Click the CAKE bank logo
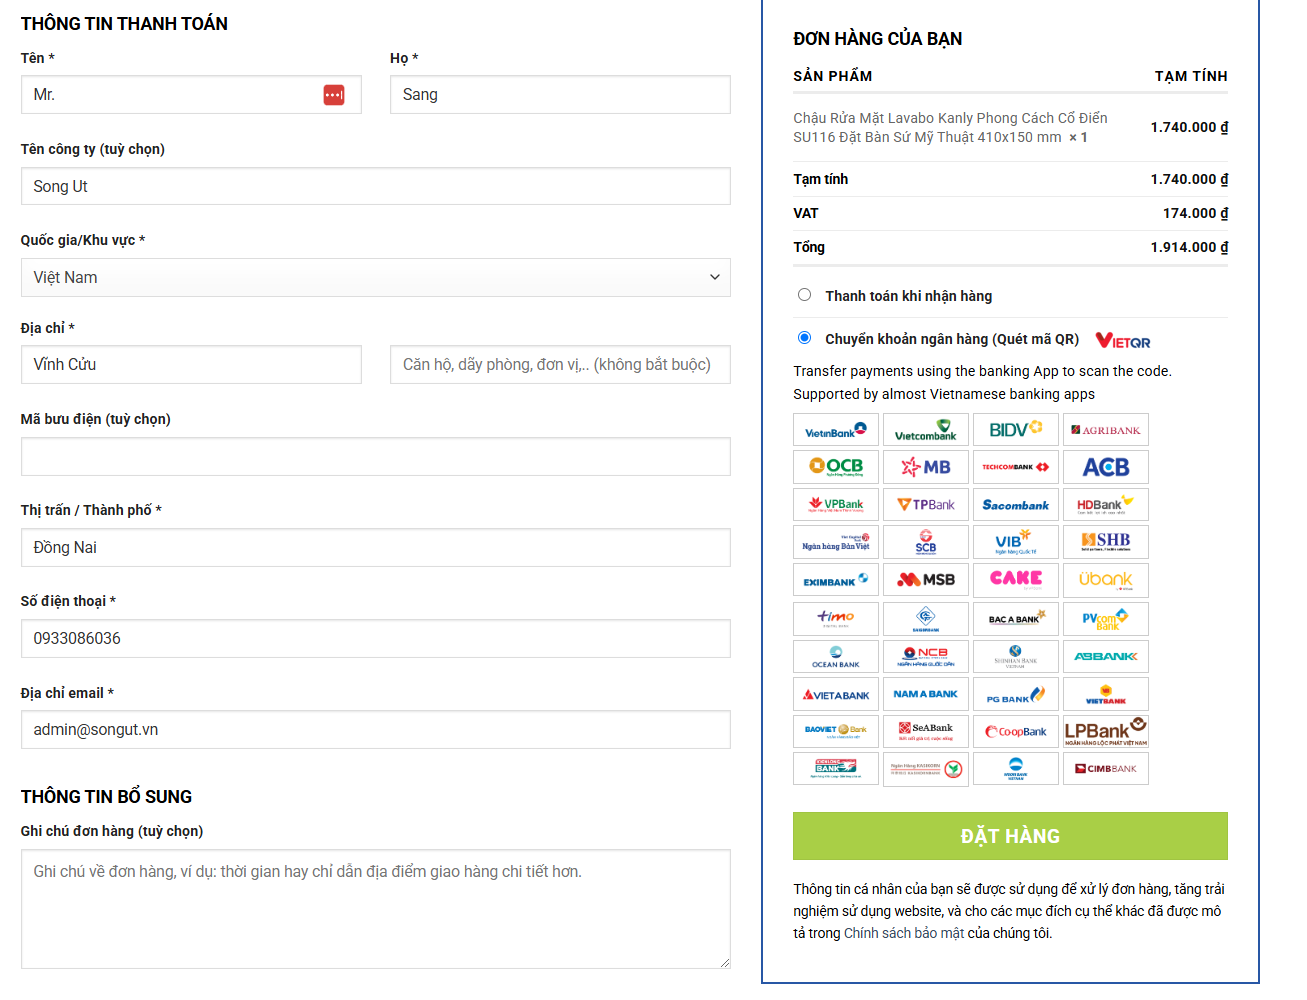The image size is (1307, 1000). (x=1015, y=580)
